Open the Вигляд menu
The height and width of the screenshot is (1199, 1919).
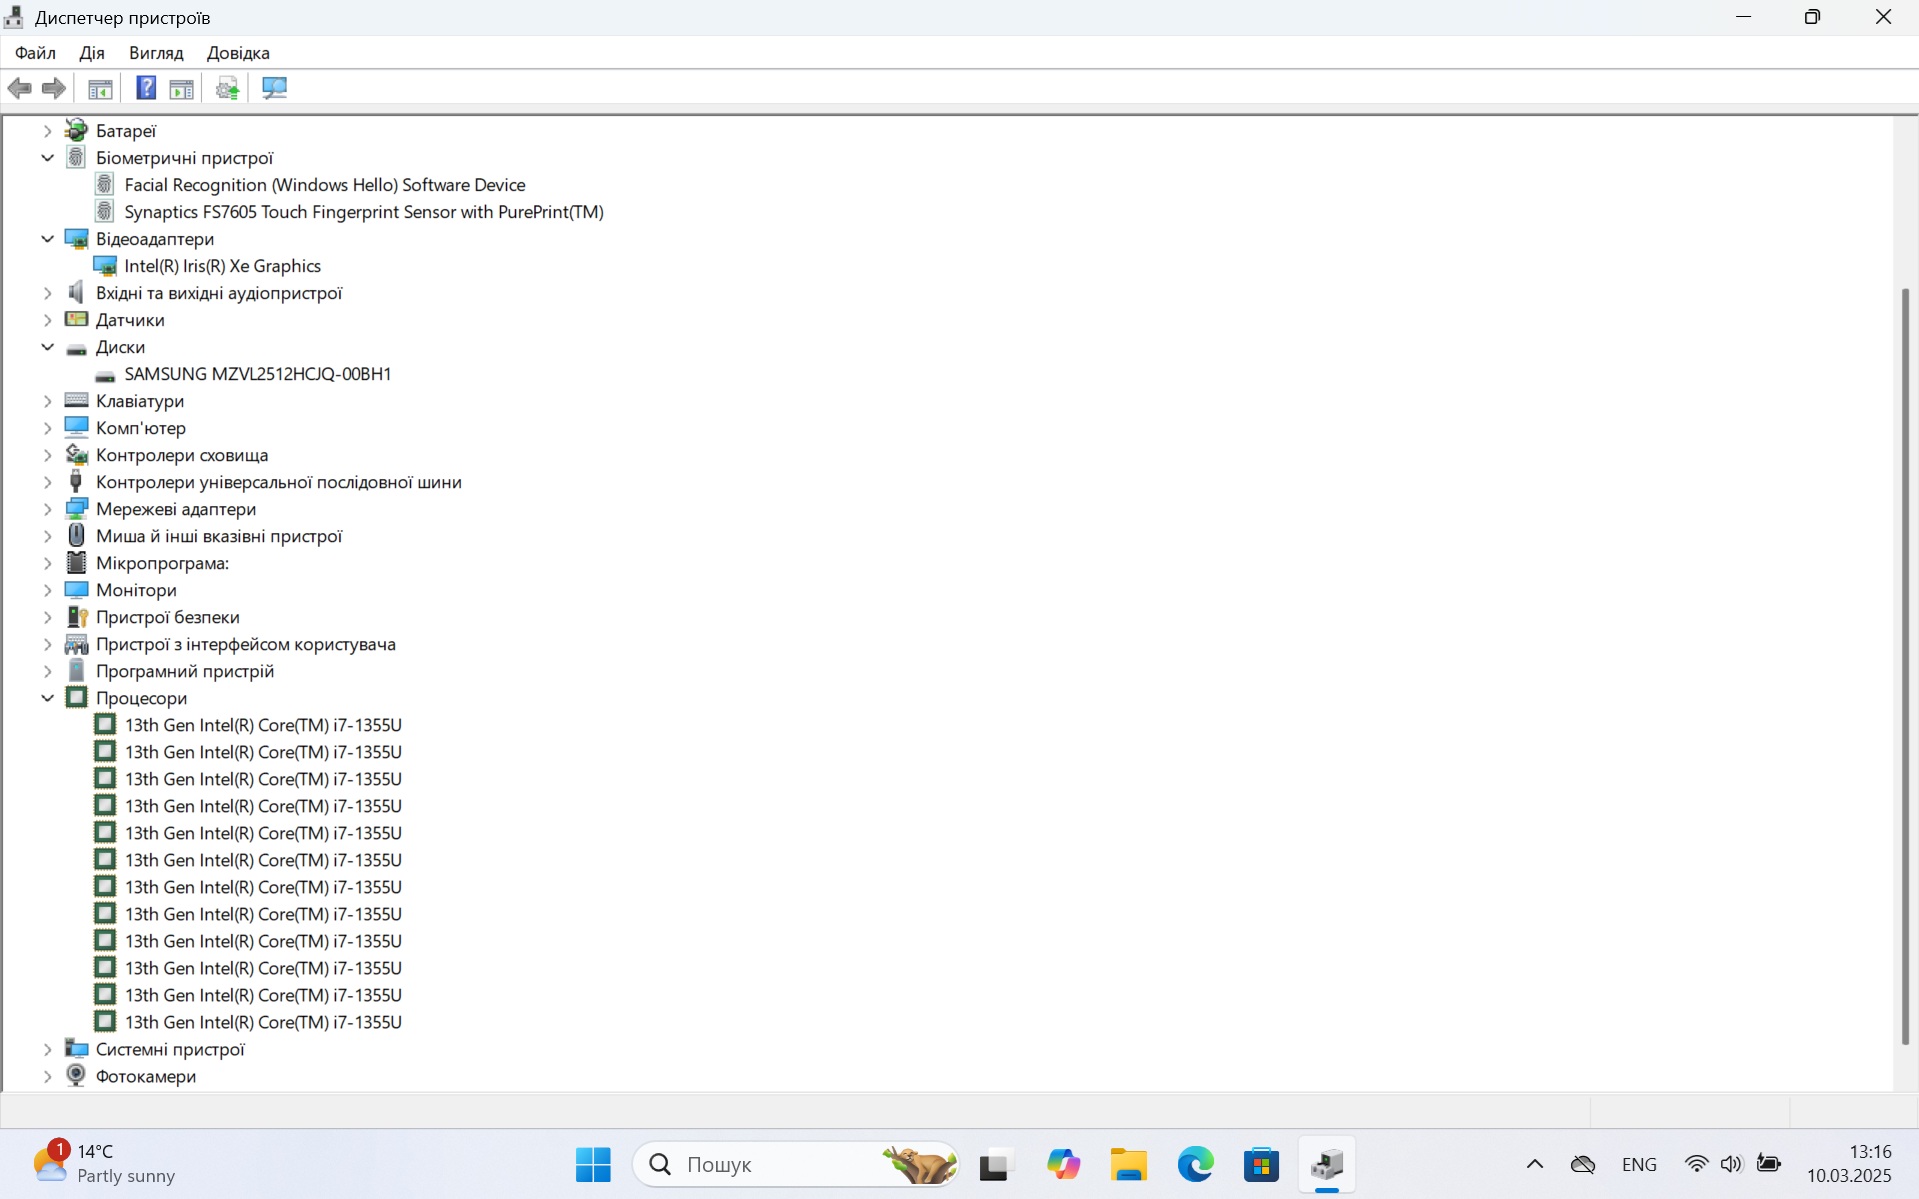coord(156,53)
